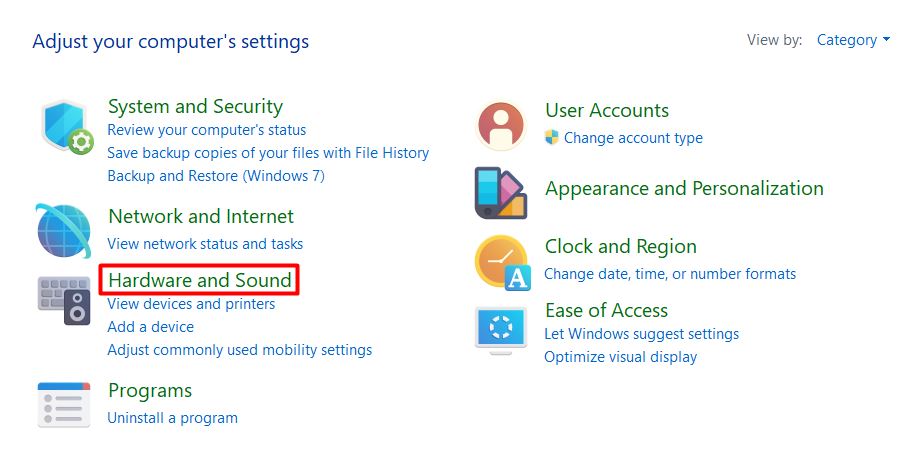921x469 pixels.
Task: Click the Network and Internet globe icon
Action: pos(63,230)
